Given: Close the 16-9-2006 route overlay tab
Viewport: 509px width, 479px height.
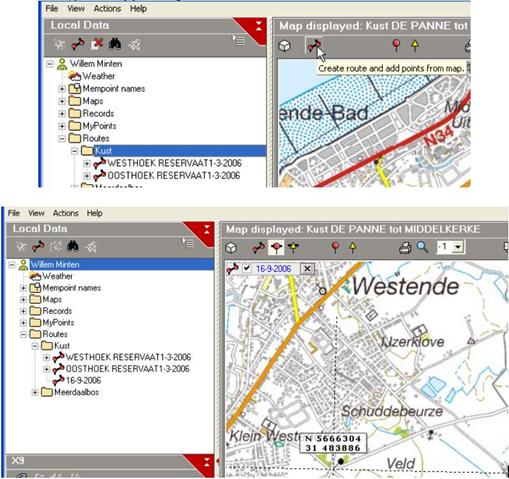Looking at the screenshot, I should [307, 269].
